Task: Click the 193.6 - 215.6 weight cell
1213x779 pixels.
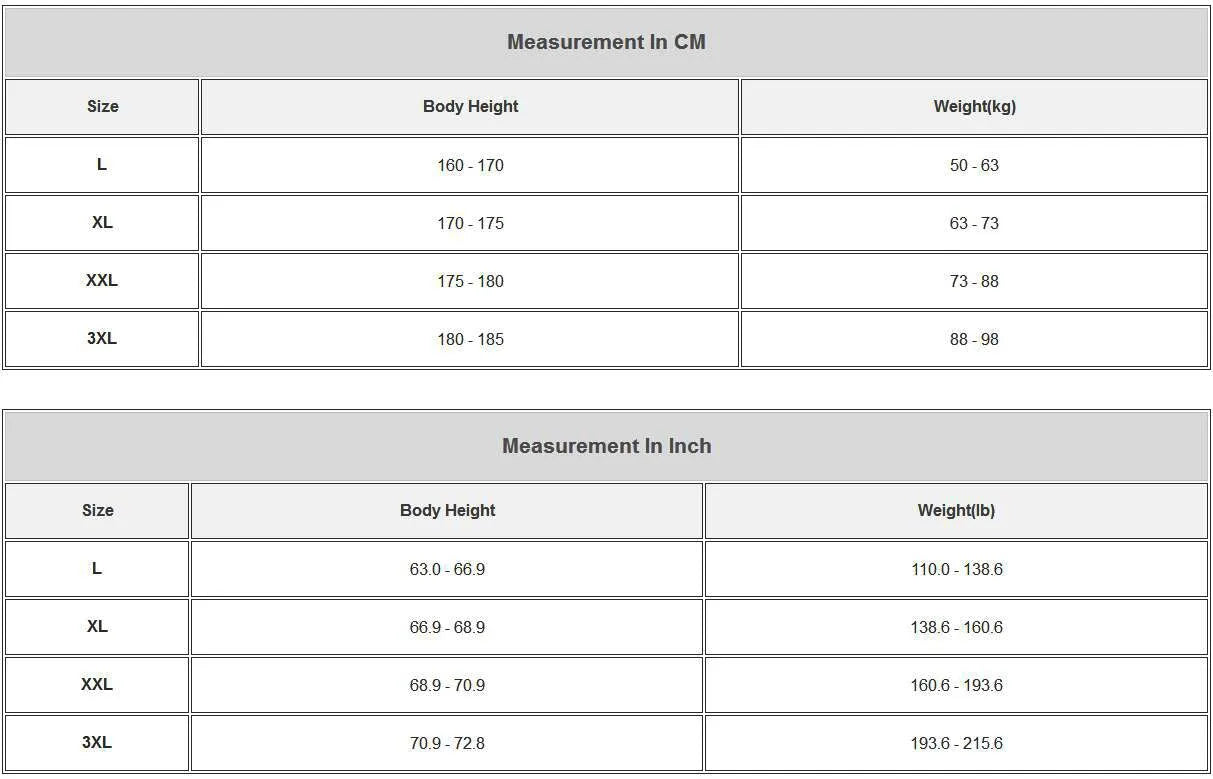Action: click(956, 743)
